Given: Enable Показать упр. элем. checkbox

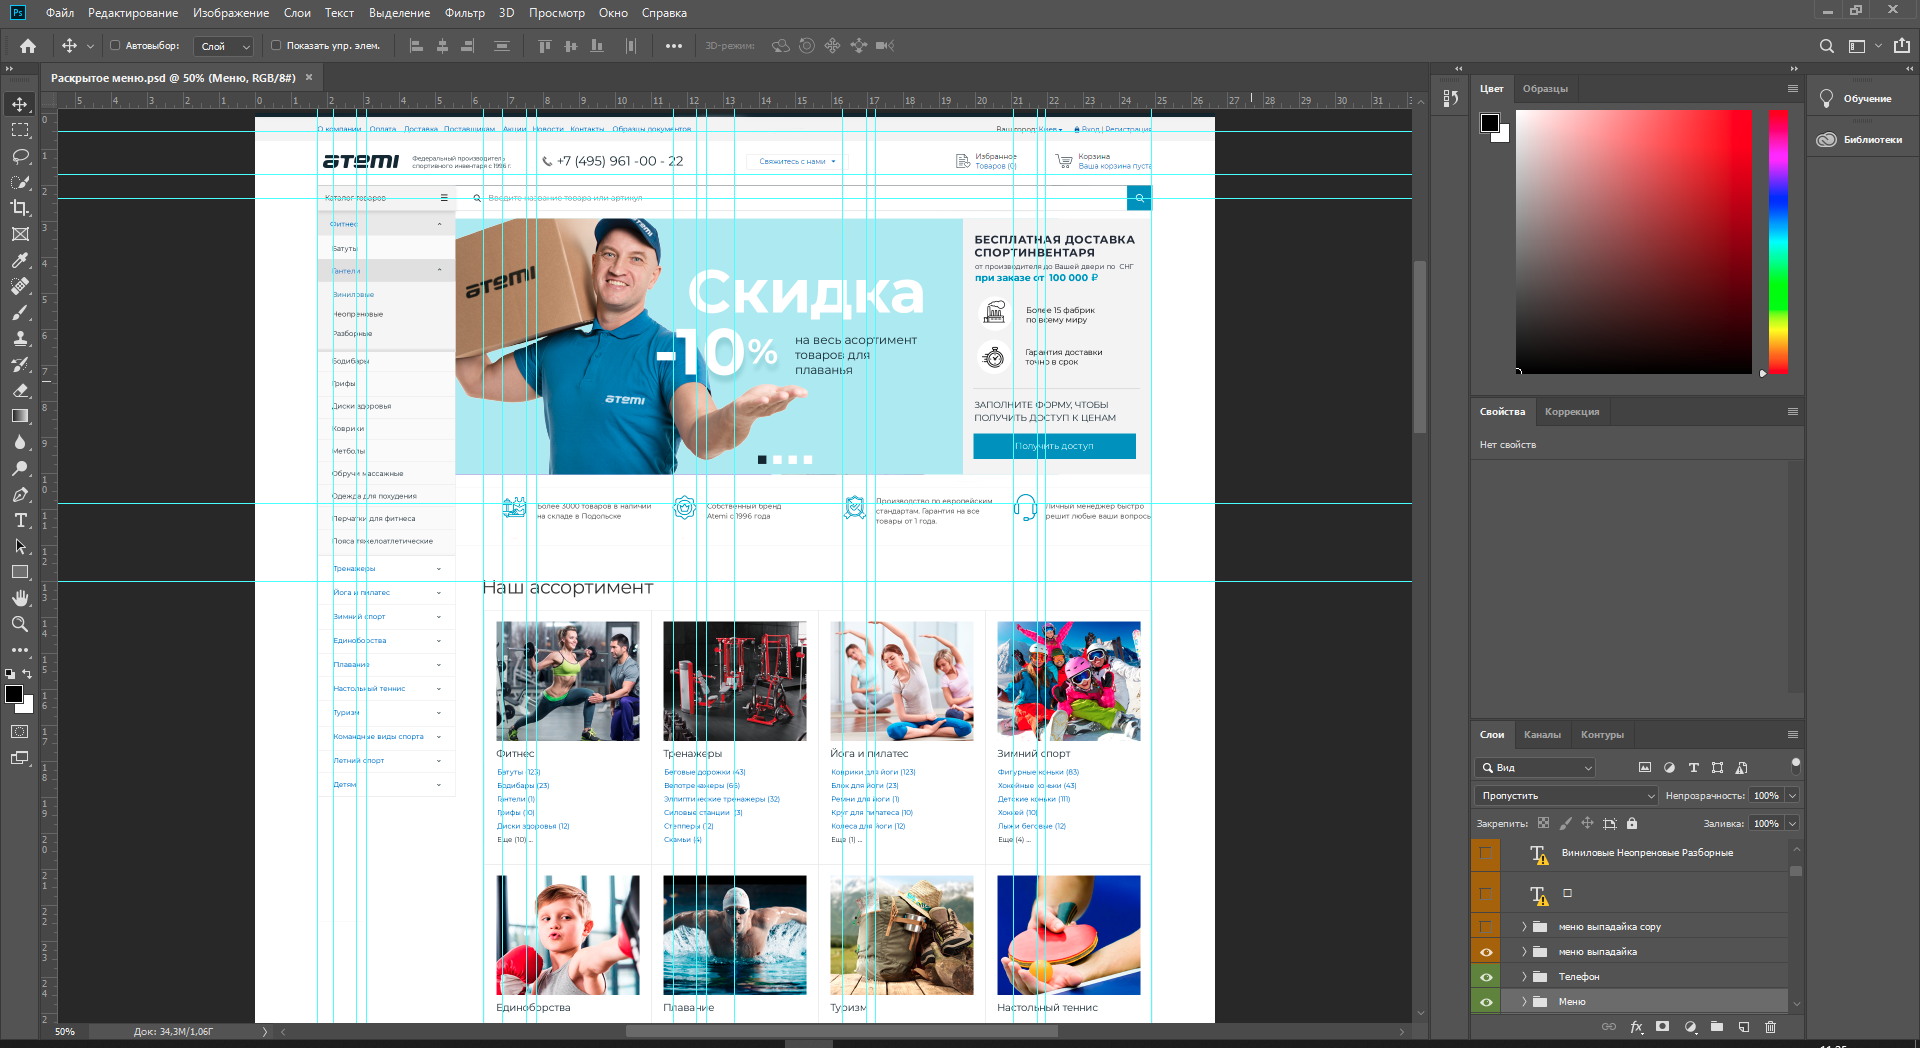Looking at the screenshot, I should click(276, 45).
